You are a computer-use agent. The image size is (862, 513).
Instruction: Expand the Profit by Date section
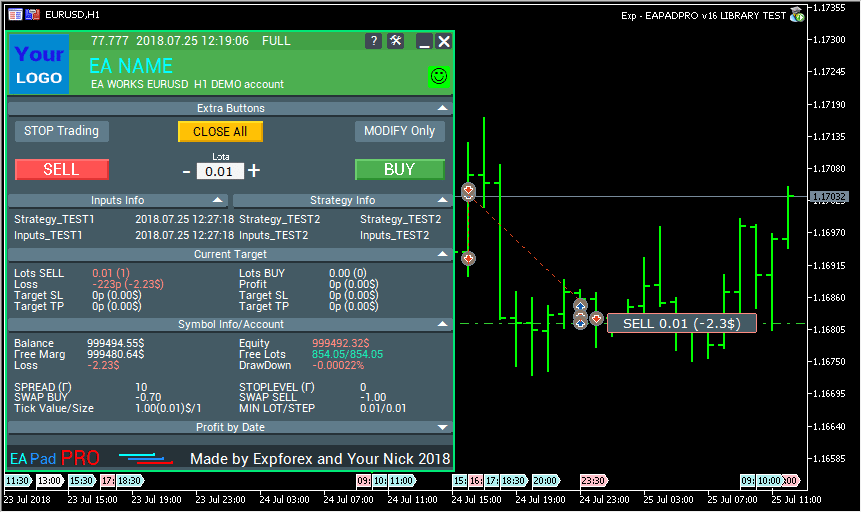point(442,427)
